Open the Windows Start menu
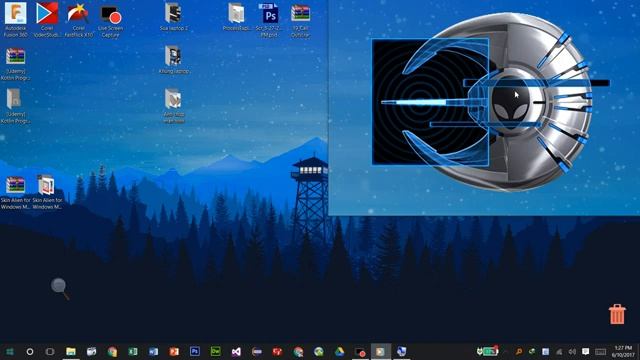This screenshot has width=640, height=360. 9,351
